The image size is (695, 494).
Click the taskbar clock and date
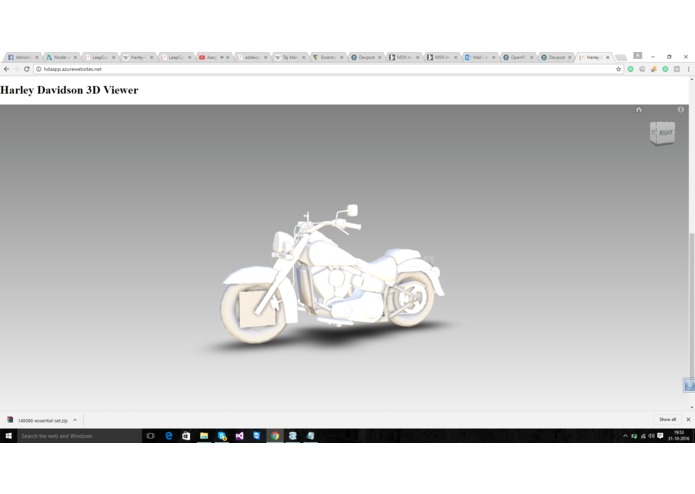pyautogui.click(x=679, y=436)
